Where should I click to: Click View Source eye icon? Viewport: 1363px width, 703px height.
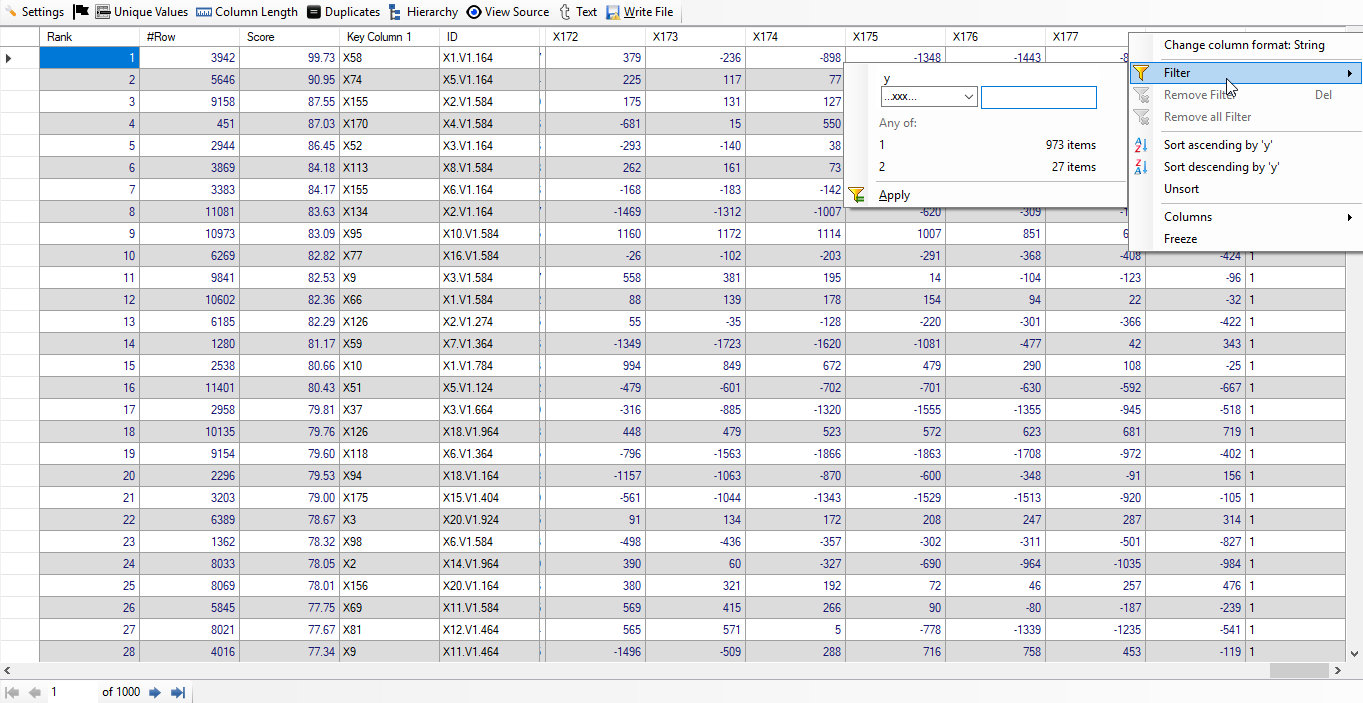[508, 12]
